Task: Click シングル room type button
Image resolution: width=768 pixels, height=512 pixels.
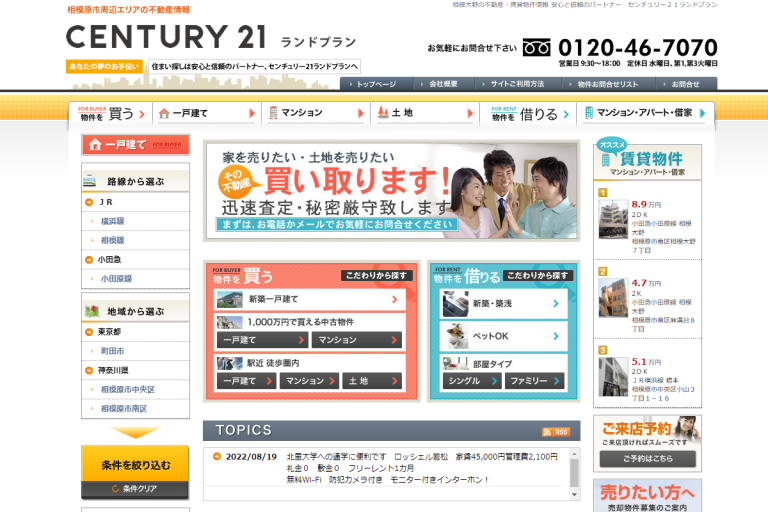Action: (x=472, y=381)
